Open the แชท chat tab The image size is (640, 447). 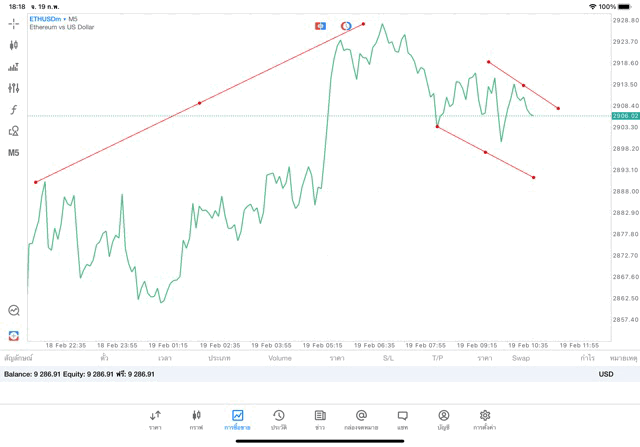point(402,419)
